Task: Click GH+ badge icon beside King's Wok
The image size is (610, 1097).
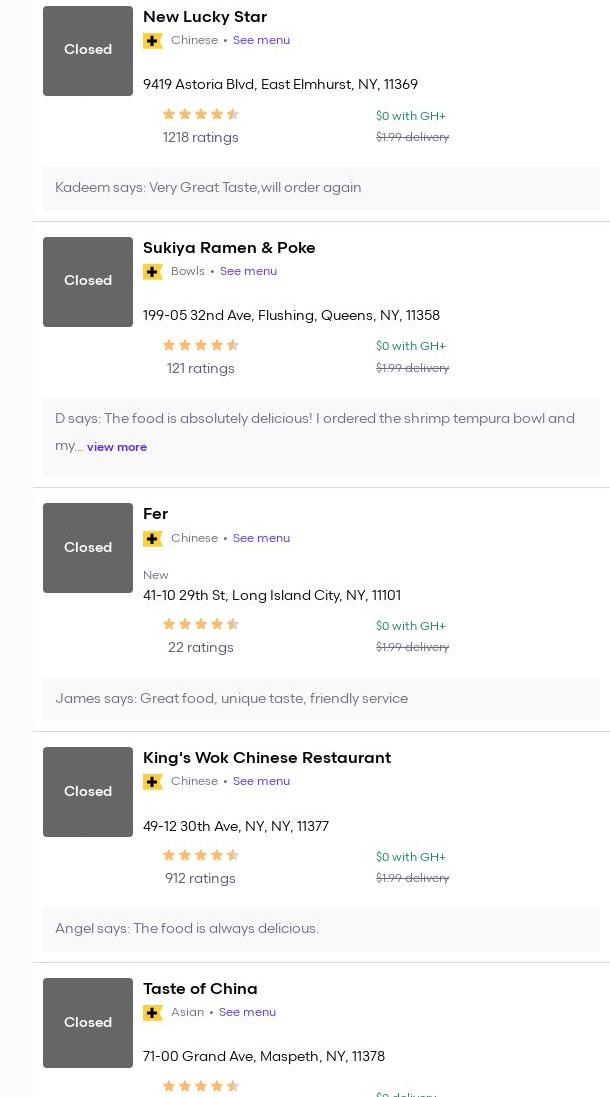Action: click(x=153, y=782)
